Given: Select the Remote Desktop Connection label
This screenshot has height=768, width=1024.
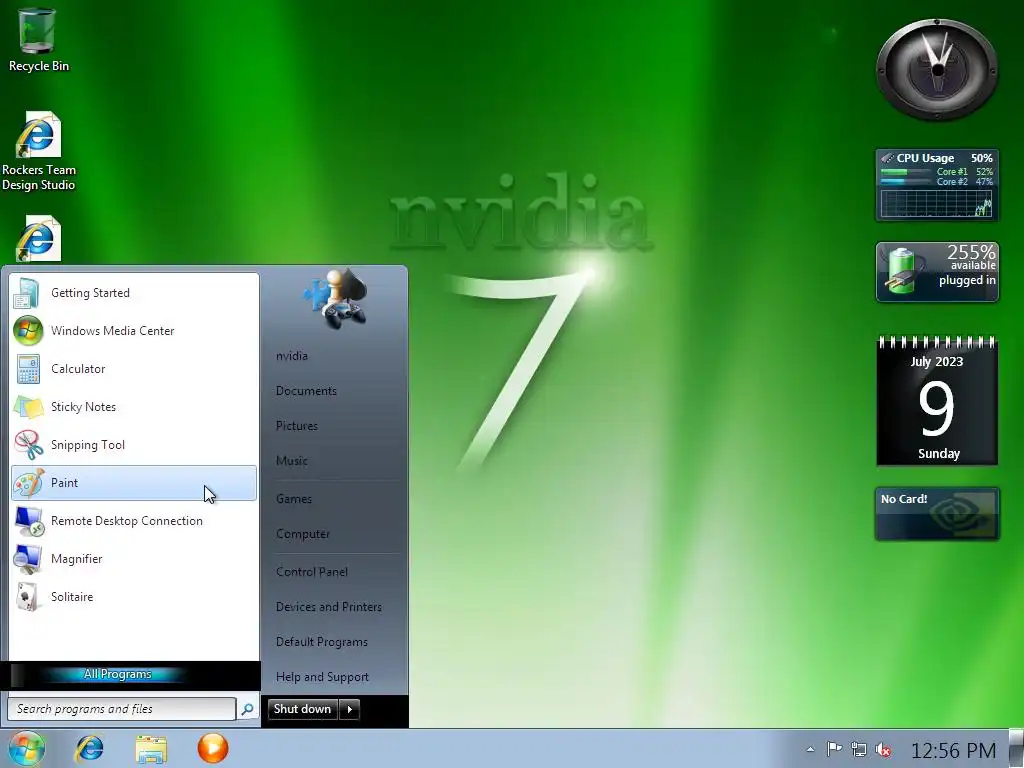Looking at the screenshot, I should (x=127, y=521).
